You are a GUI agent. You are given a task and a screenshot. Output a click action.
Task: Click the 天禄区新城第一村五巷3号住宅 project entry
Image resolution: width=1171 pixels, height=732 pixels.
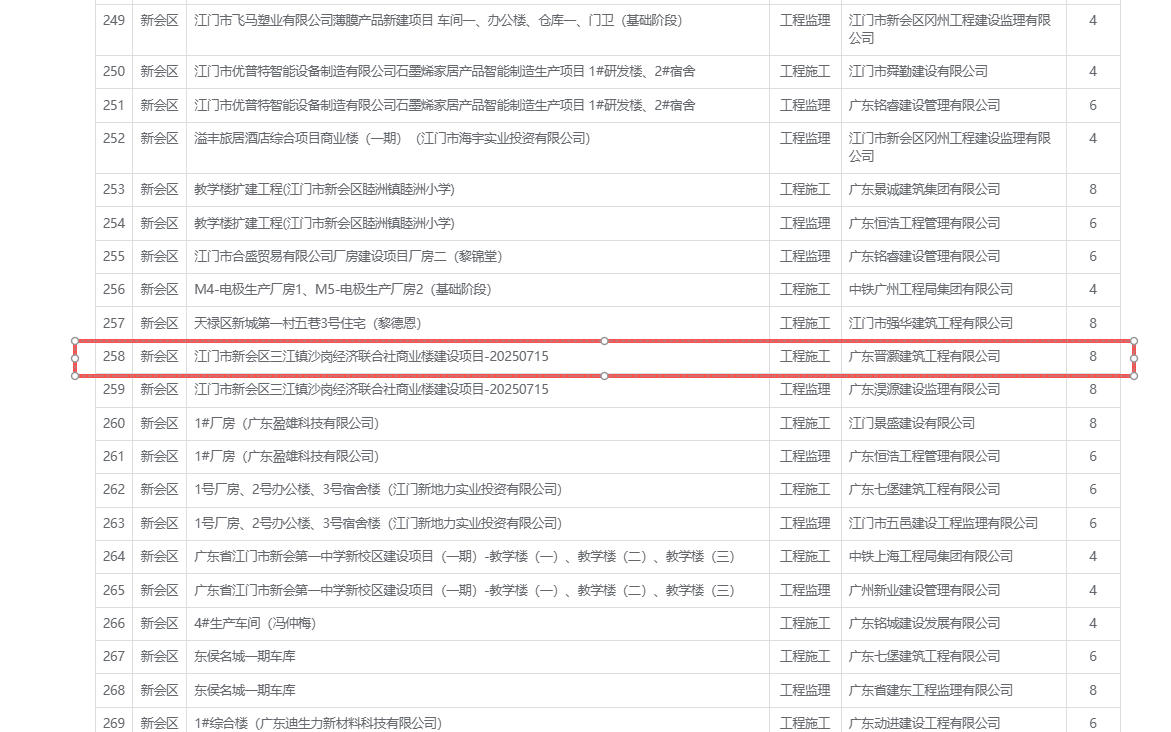pyautogui.click(x=308, y=324)
